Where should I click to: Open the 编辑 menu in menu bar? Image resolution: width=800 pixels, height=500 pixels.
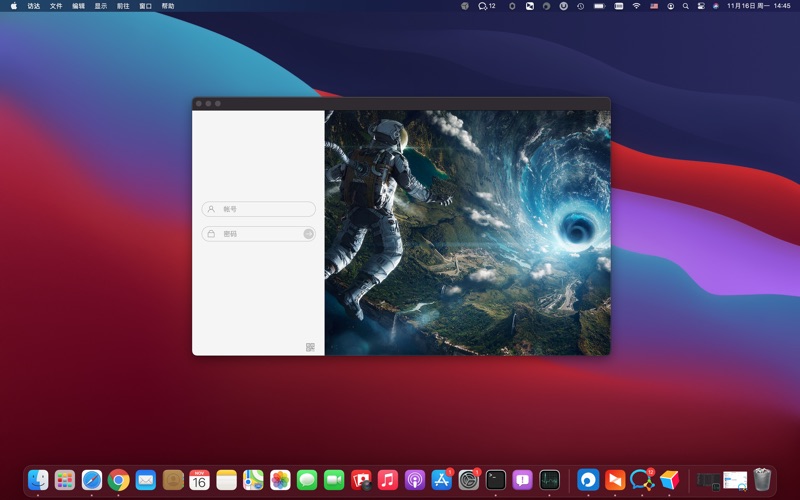78,6
